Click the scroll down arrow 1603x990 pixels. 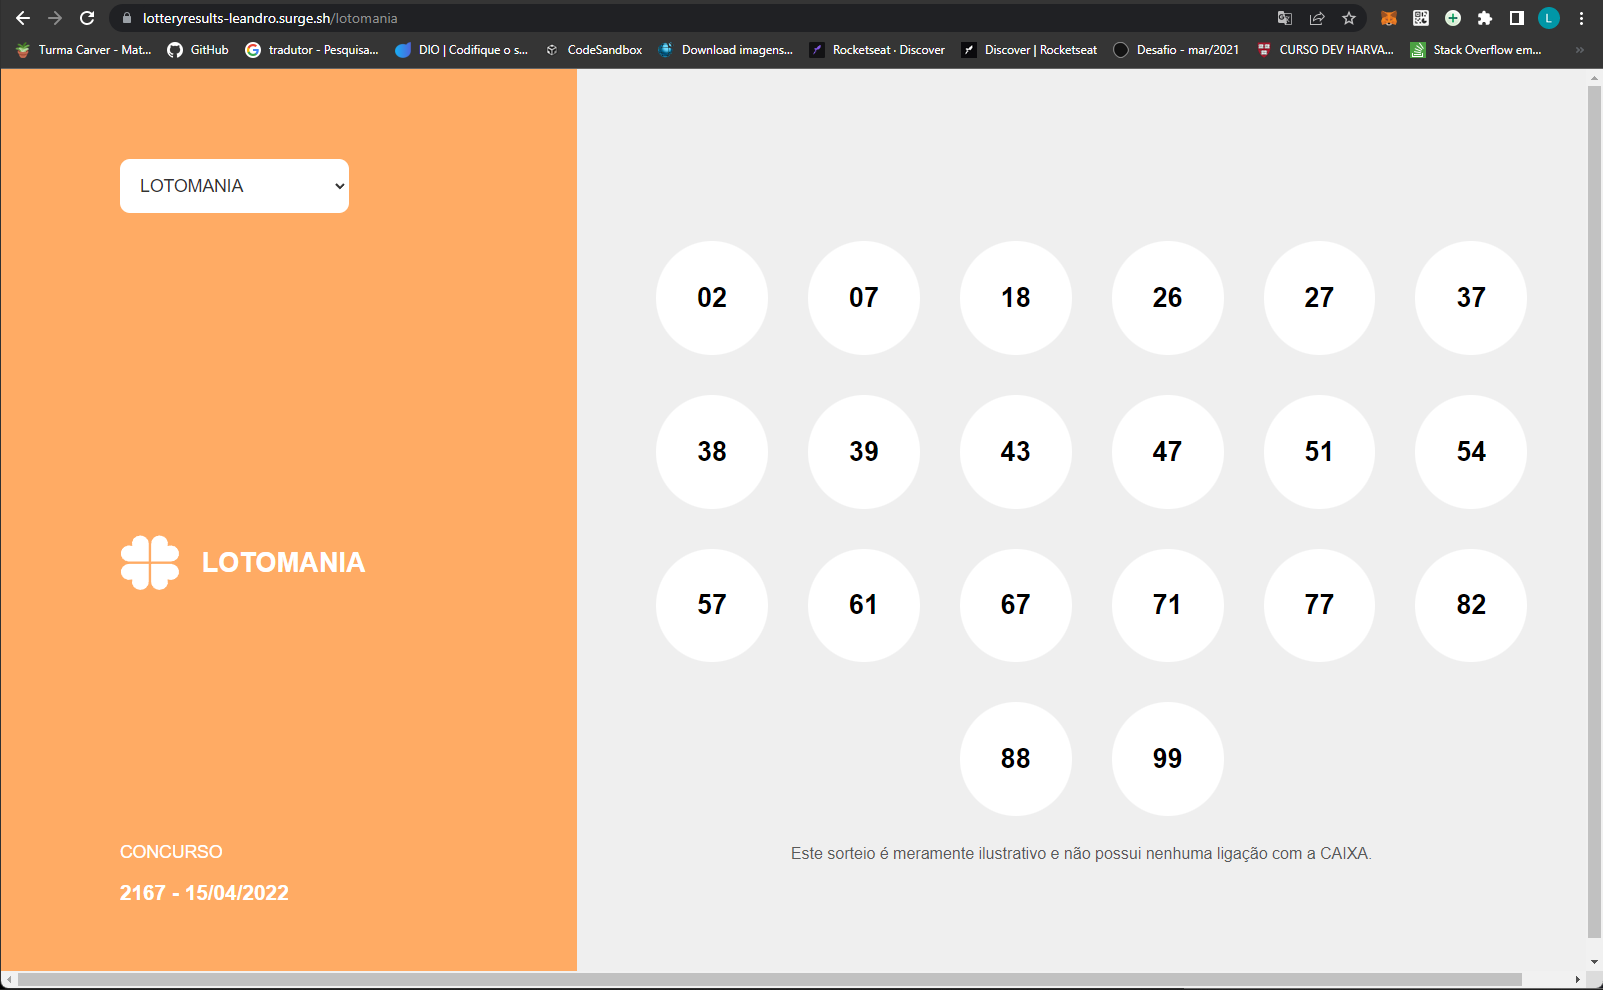[1594, 962]
